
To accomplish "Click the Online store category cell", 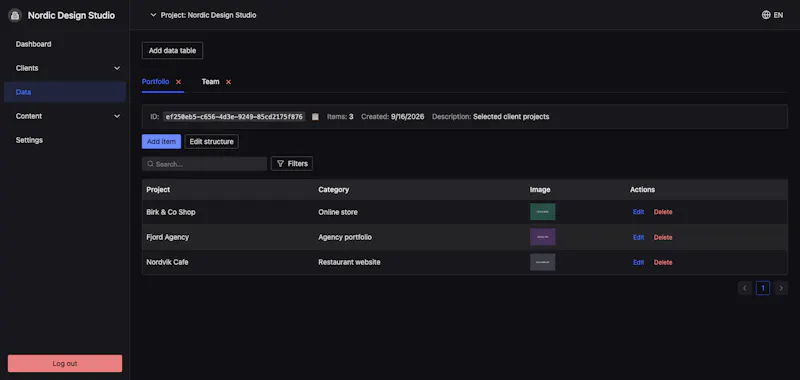I will [338, 212].
